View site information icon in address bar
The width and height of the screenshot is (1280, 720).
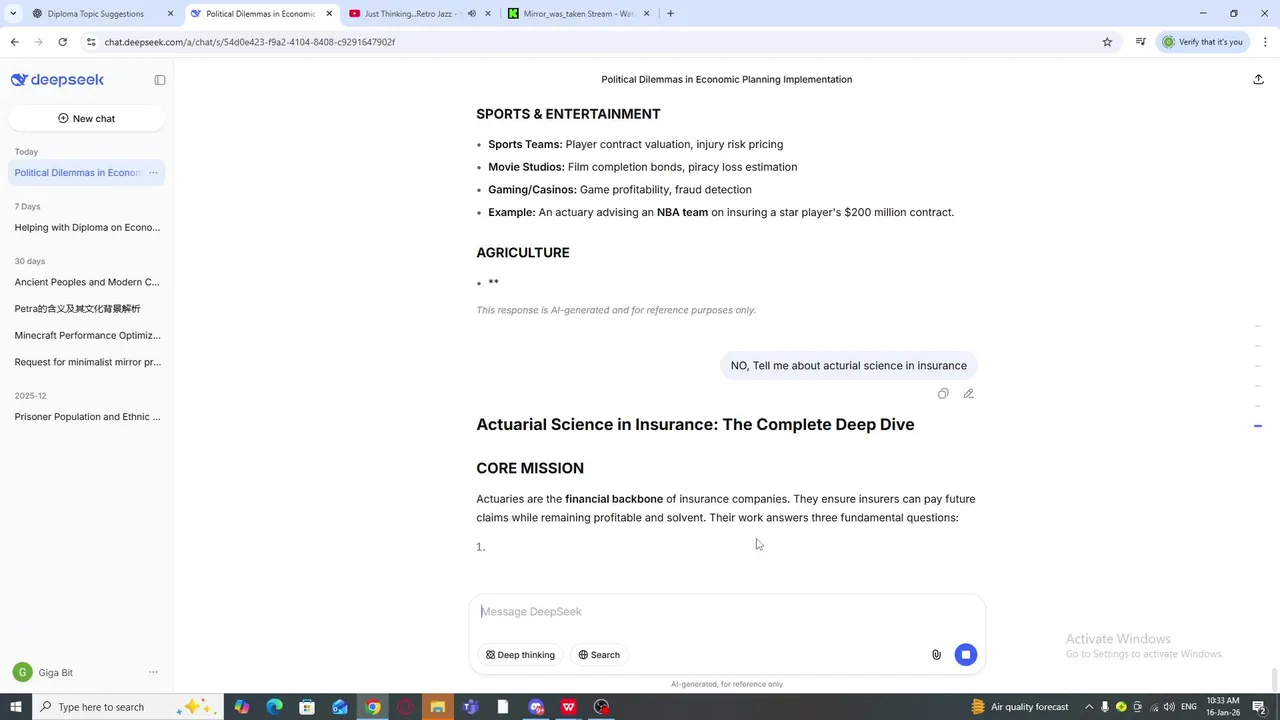click(91, 42)
